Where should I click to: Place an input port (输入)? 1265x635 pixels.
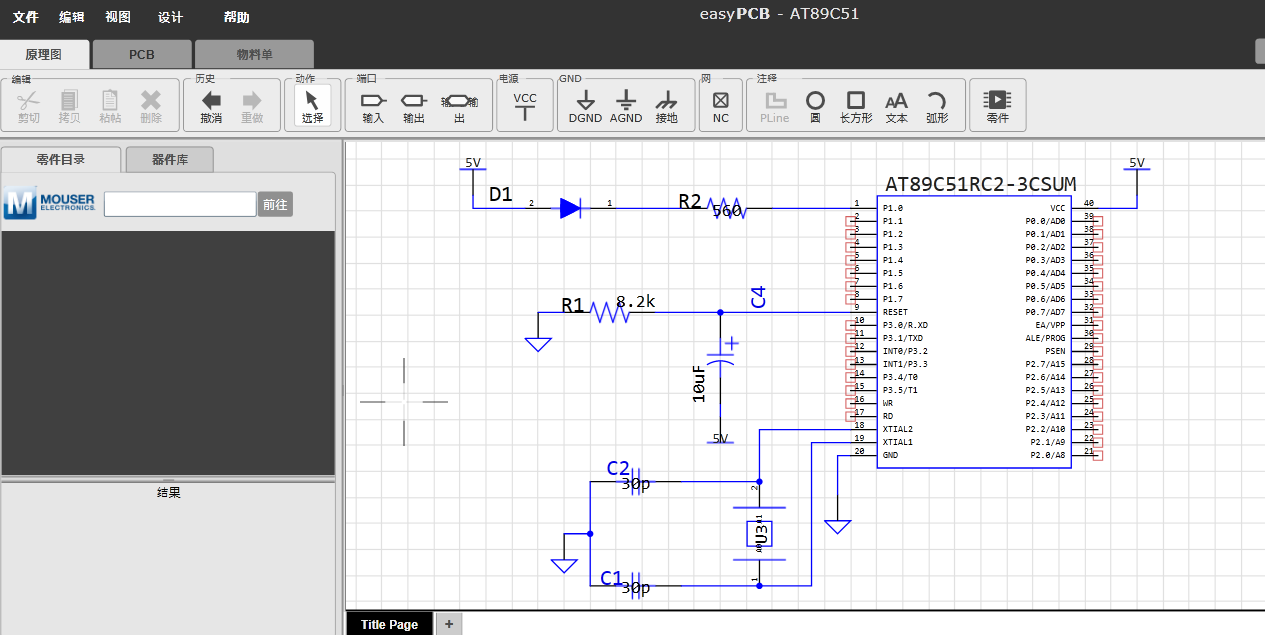tap(373, 100)
